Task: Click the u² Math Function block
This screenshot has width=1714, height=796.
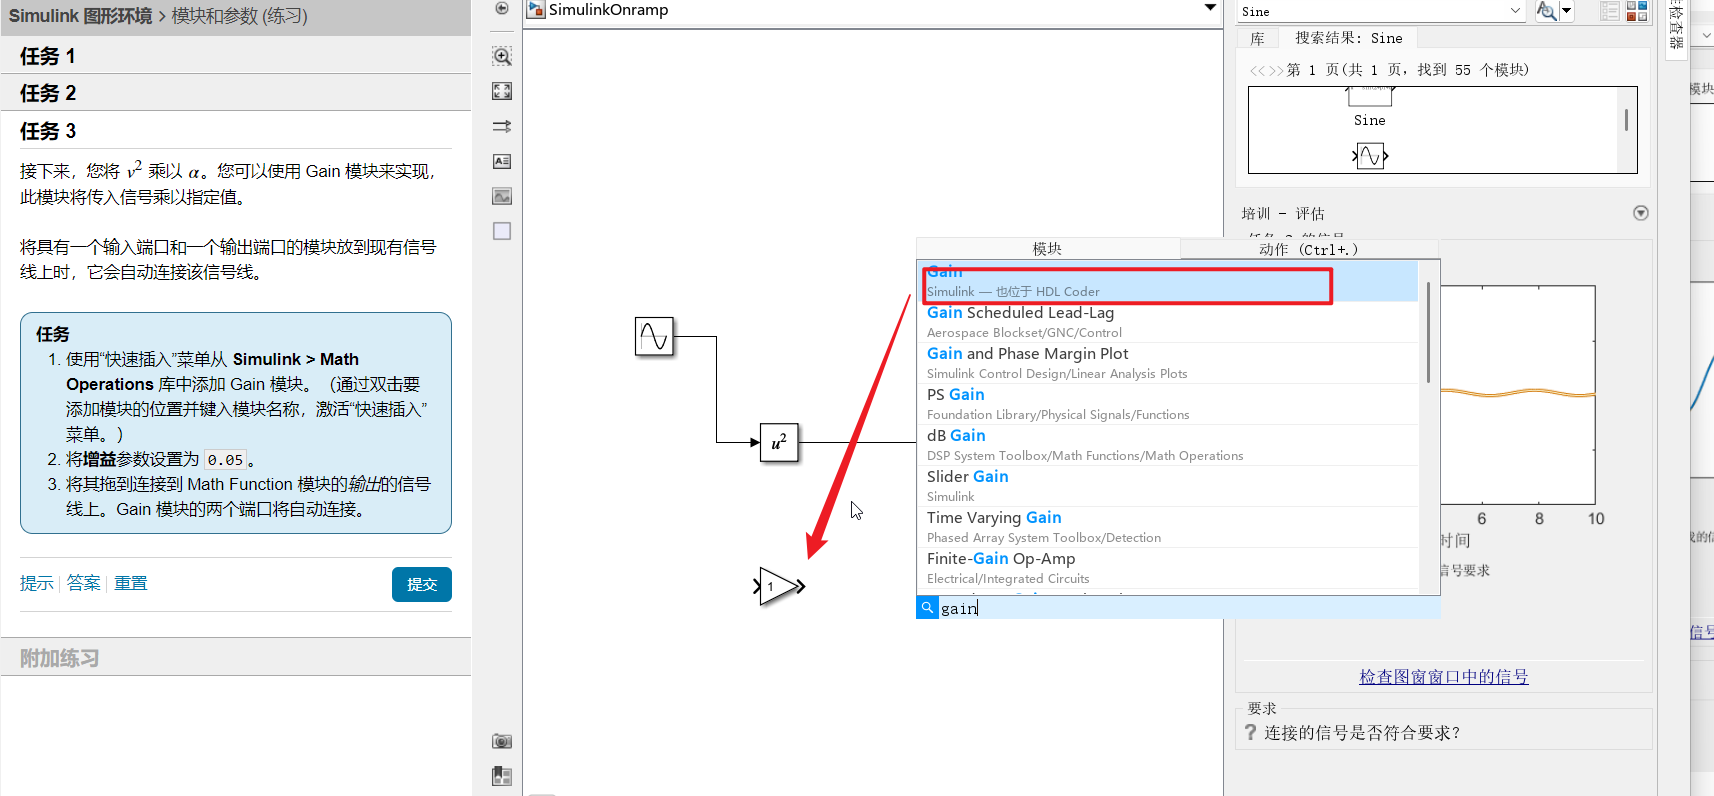Action: [779, 442]
